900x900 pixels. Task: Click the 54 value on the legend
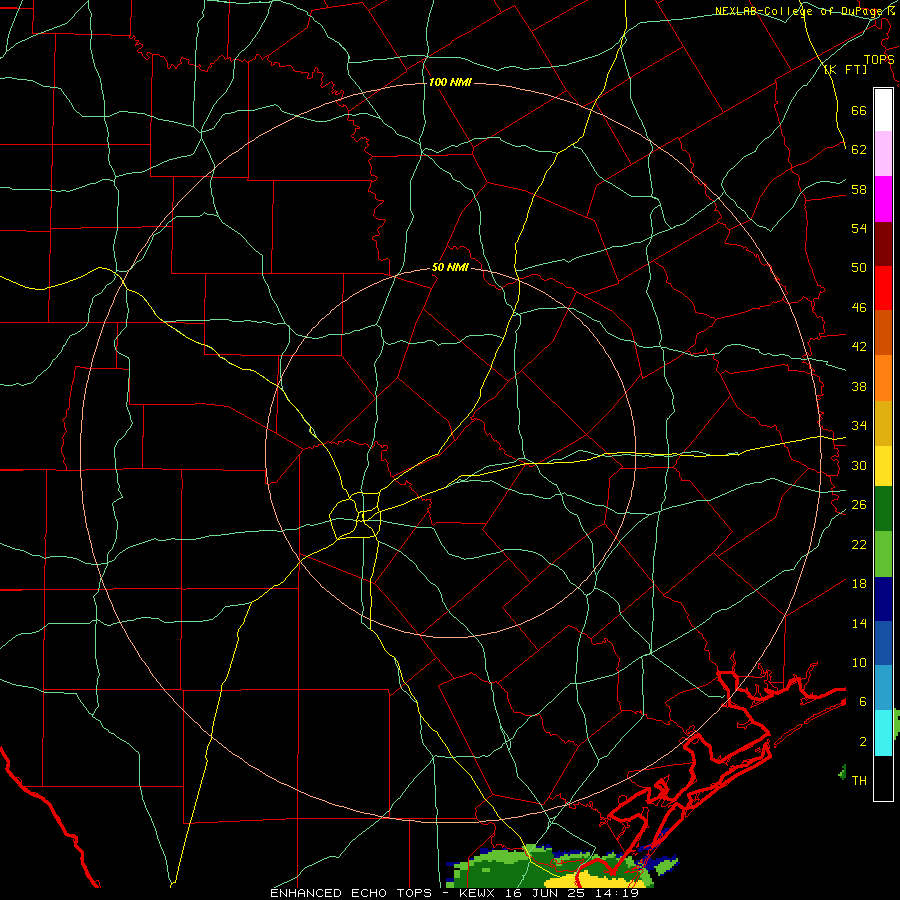(x=859, y=228)
